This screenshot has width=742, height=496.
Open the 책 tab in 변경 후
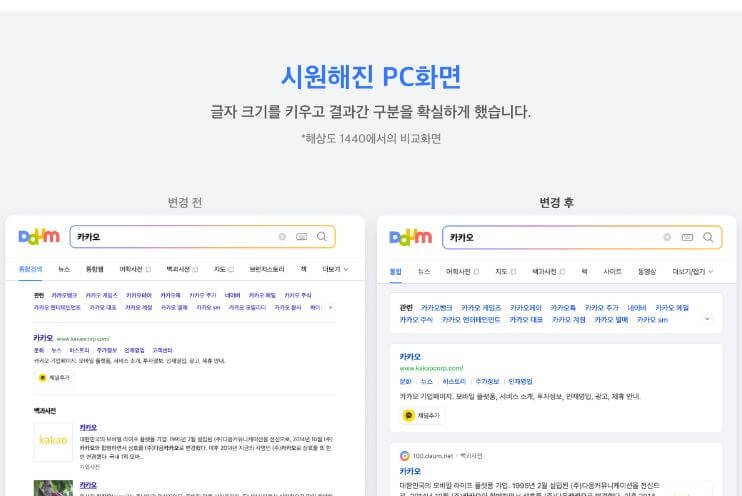(x=584, y=271)
